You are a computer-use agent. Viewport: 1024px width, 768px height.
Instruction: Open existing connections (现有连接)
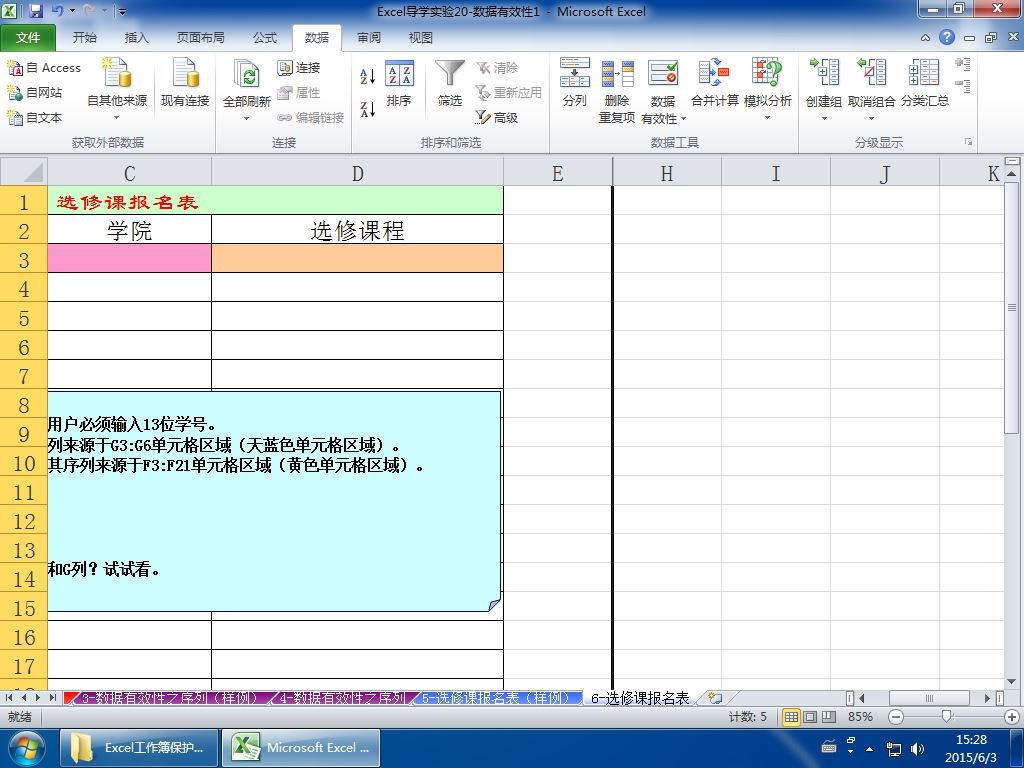click(185, 82)
